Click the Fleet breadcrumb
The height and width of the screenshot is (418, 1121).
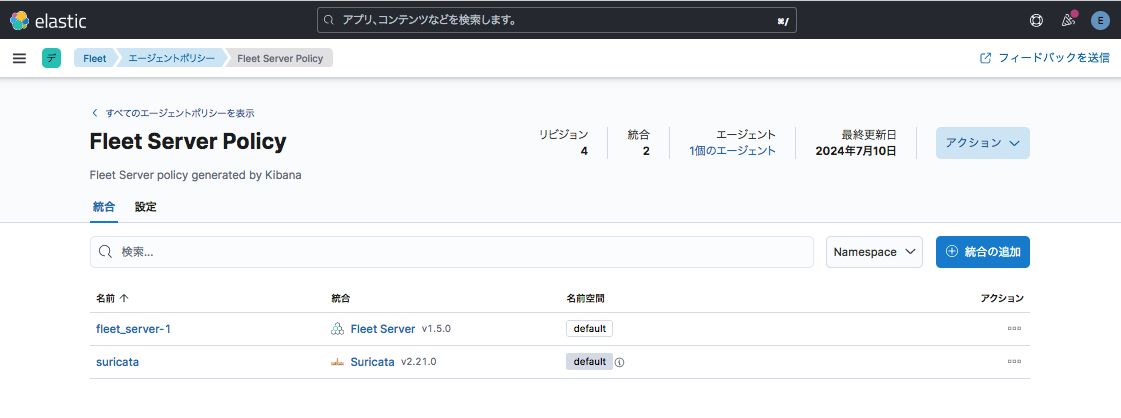pyautogui.click(x=95, y=58)
